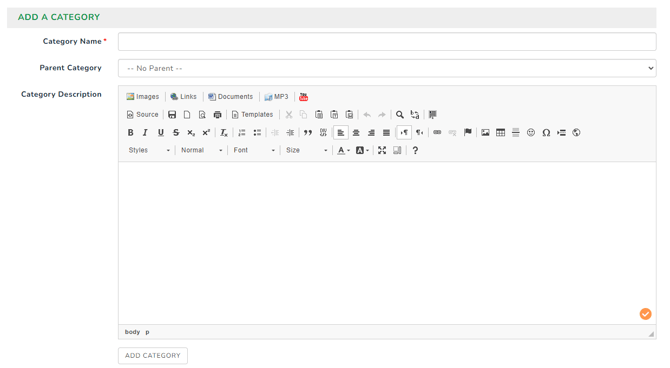Toggle Source view in editor

(142, 115)
